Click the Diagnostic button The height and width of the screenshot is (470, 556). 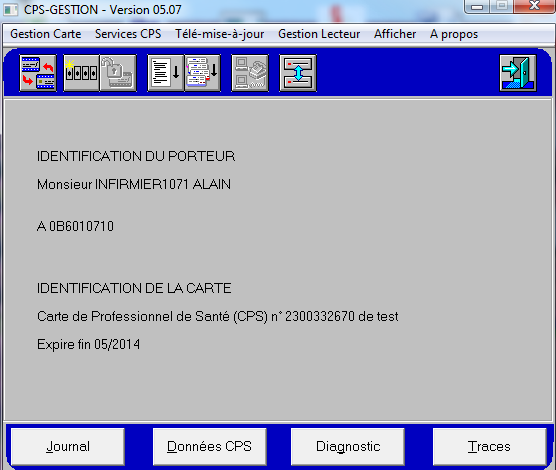(348, 446)
